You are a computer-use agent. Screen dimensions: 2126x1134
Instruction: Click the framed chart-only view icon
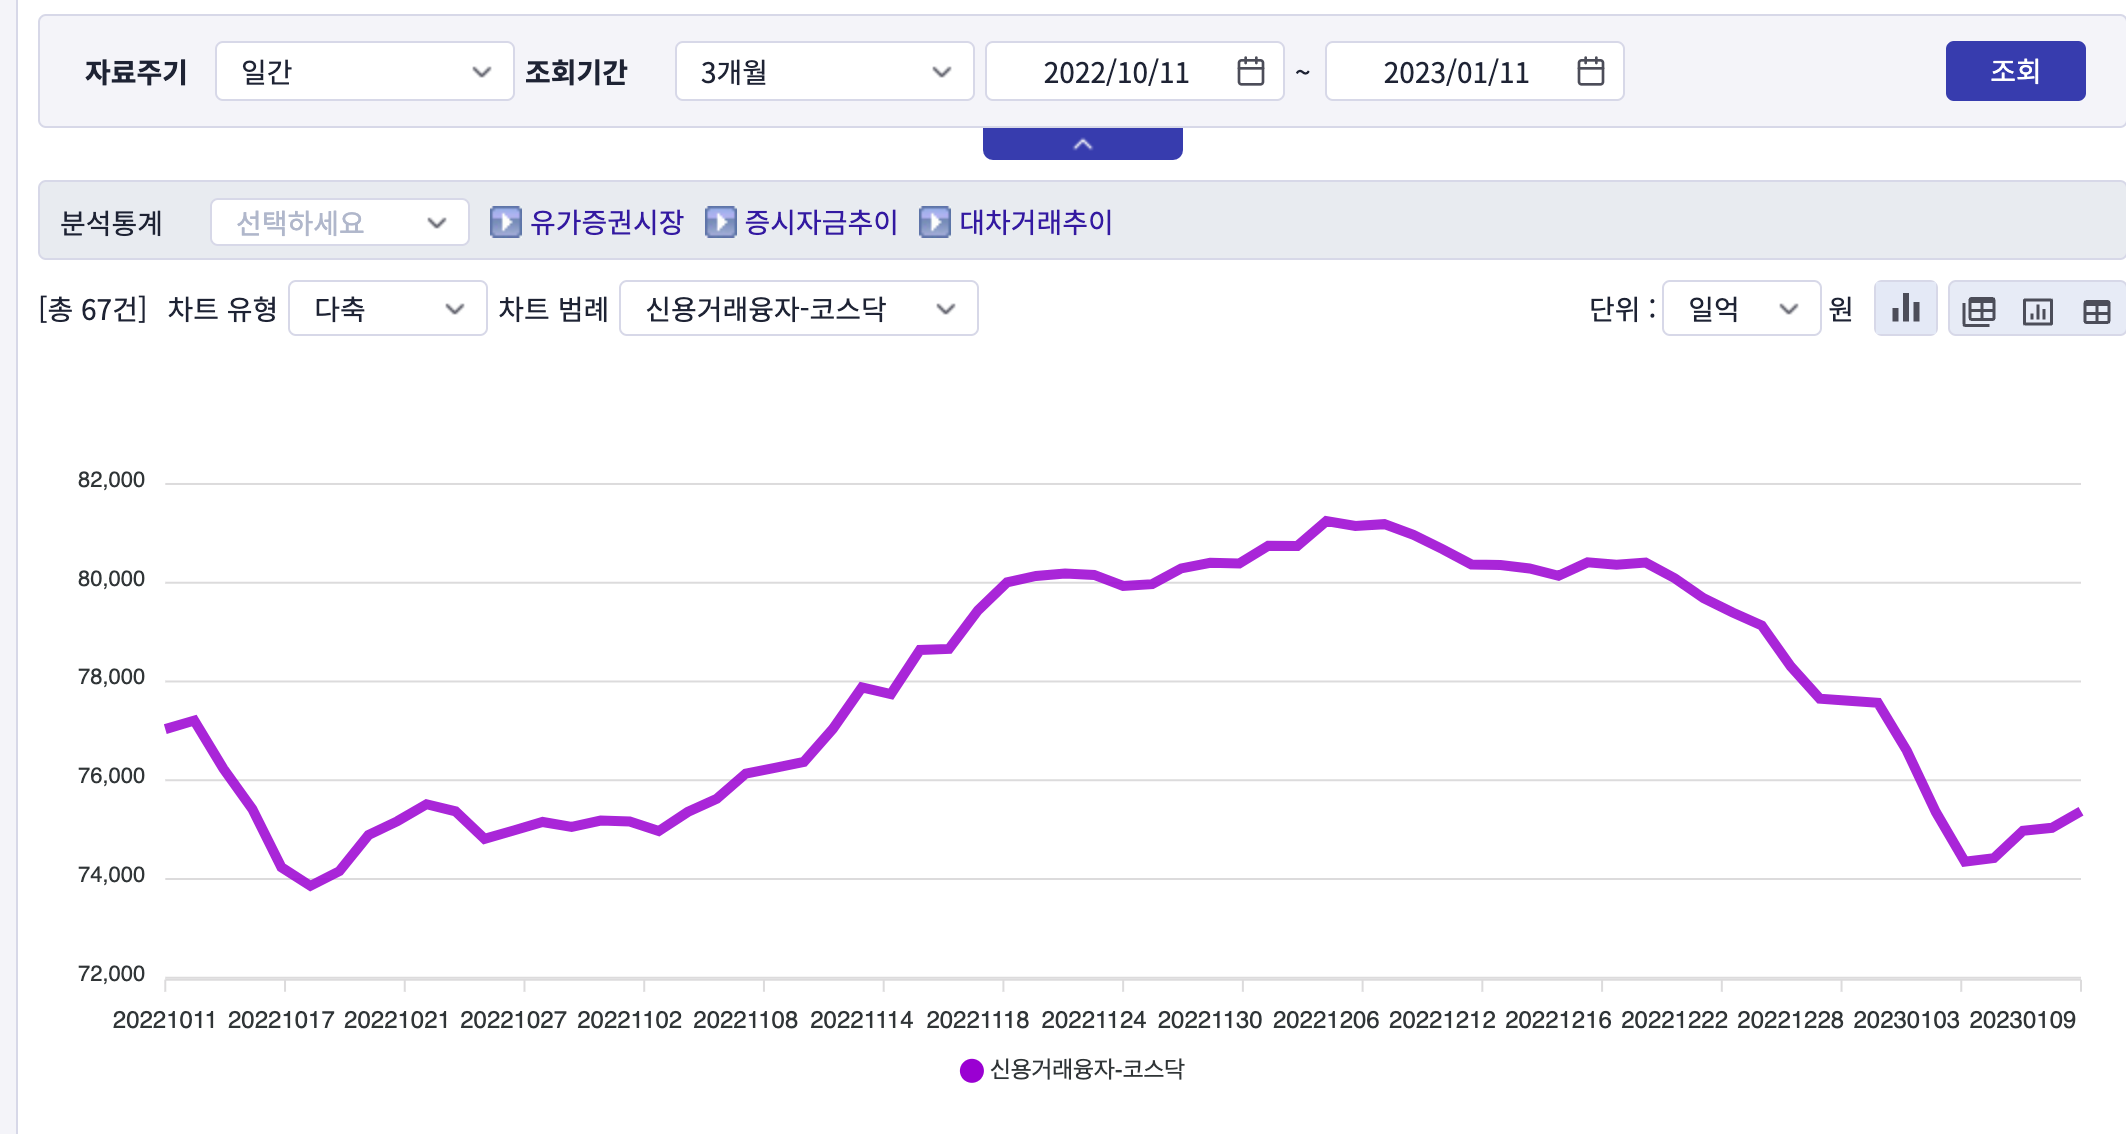(x=2037, y=311)
